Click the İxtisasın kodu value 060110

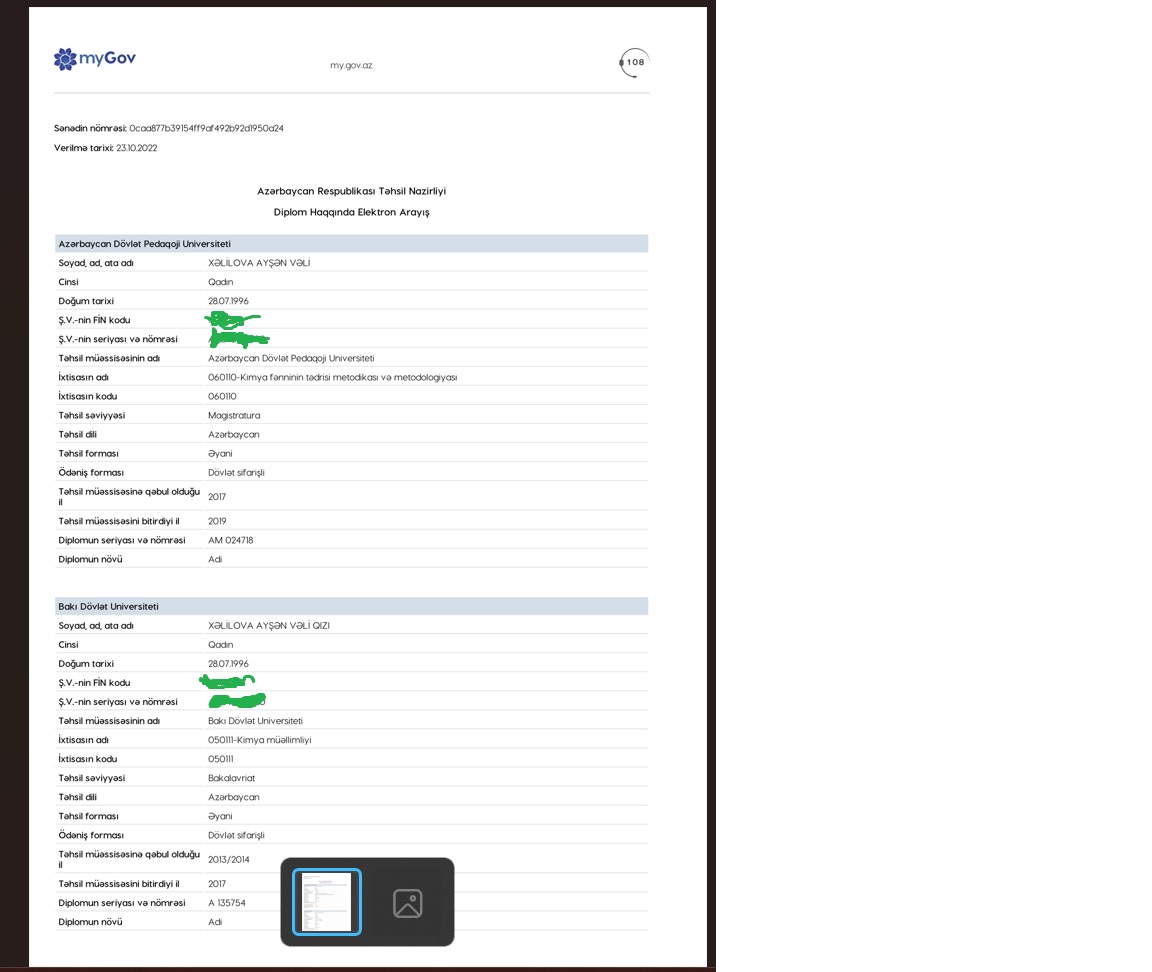222,397
